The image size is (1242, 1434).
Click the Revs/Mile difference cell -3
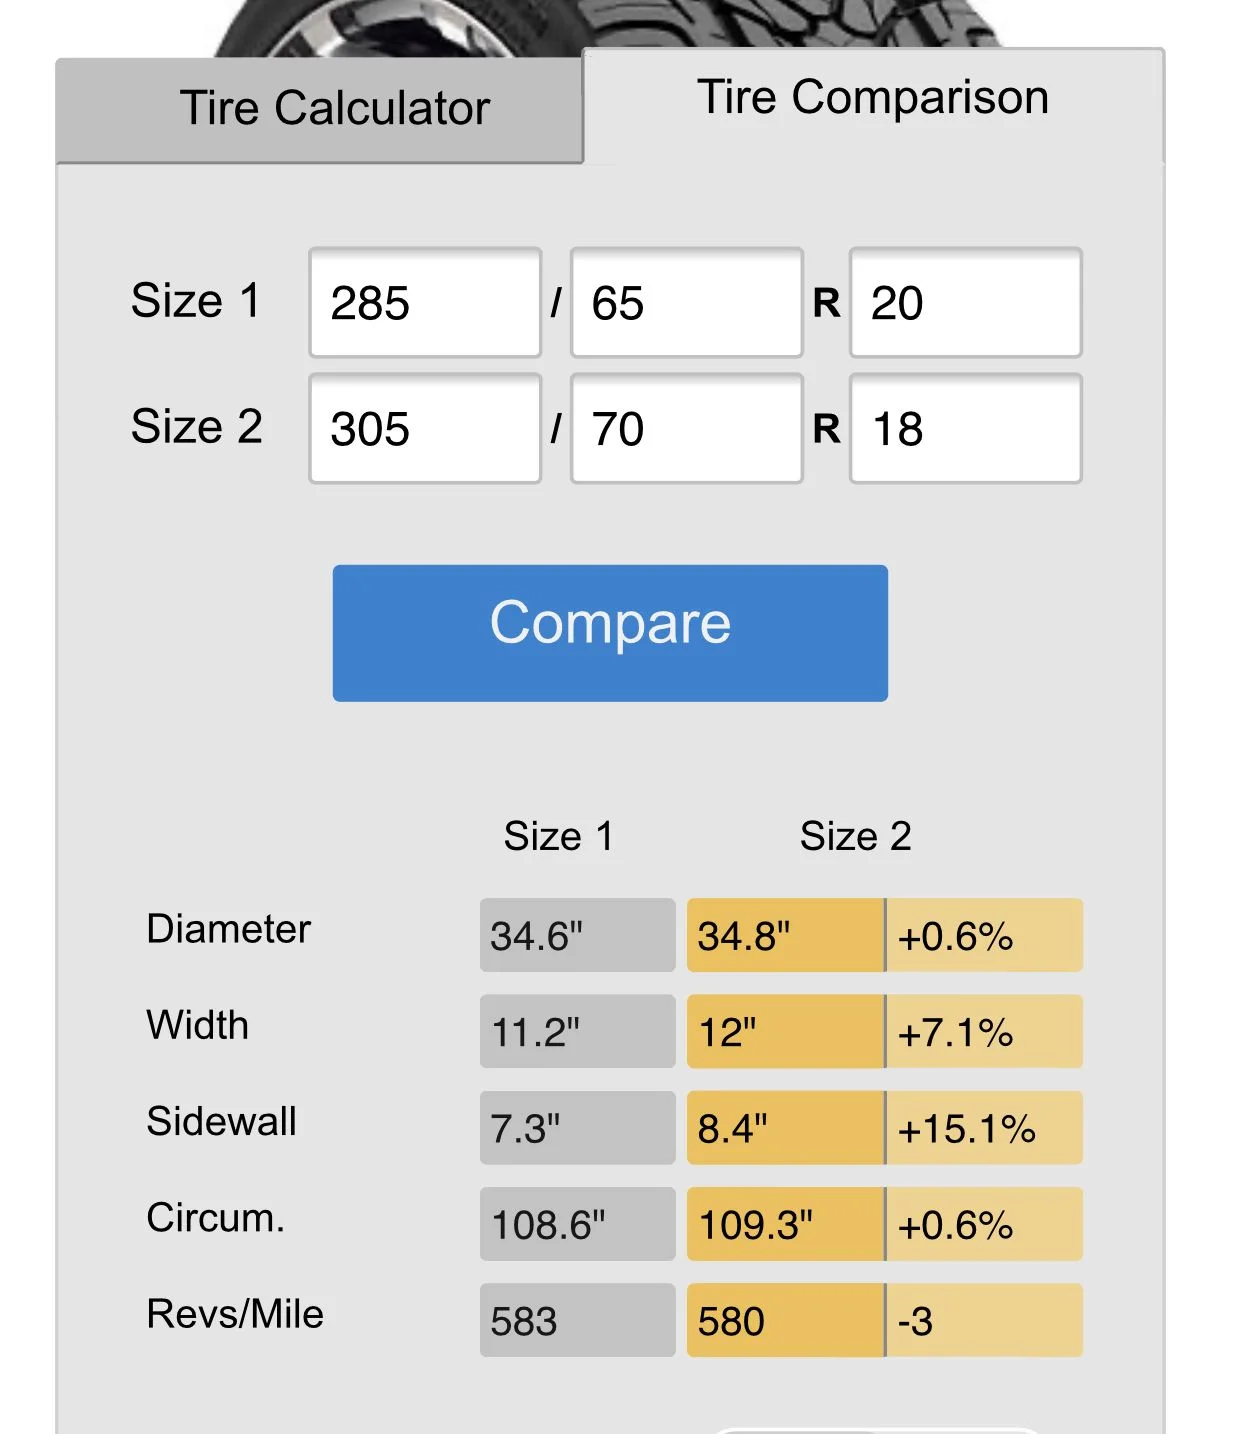pyautogui.click(x=984, y=1320)
